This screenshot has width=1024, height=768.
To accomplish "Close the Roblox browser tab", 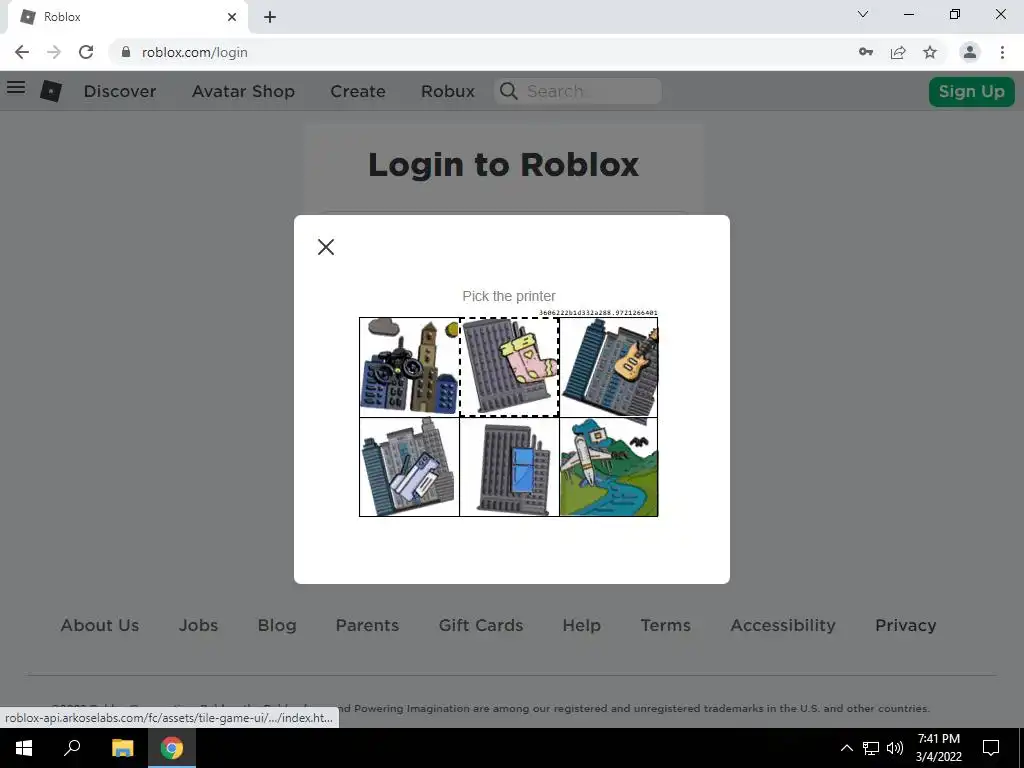I will point(232,17).
